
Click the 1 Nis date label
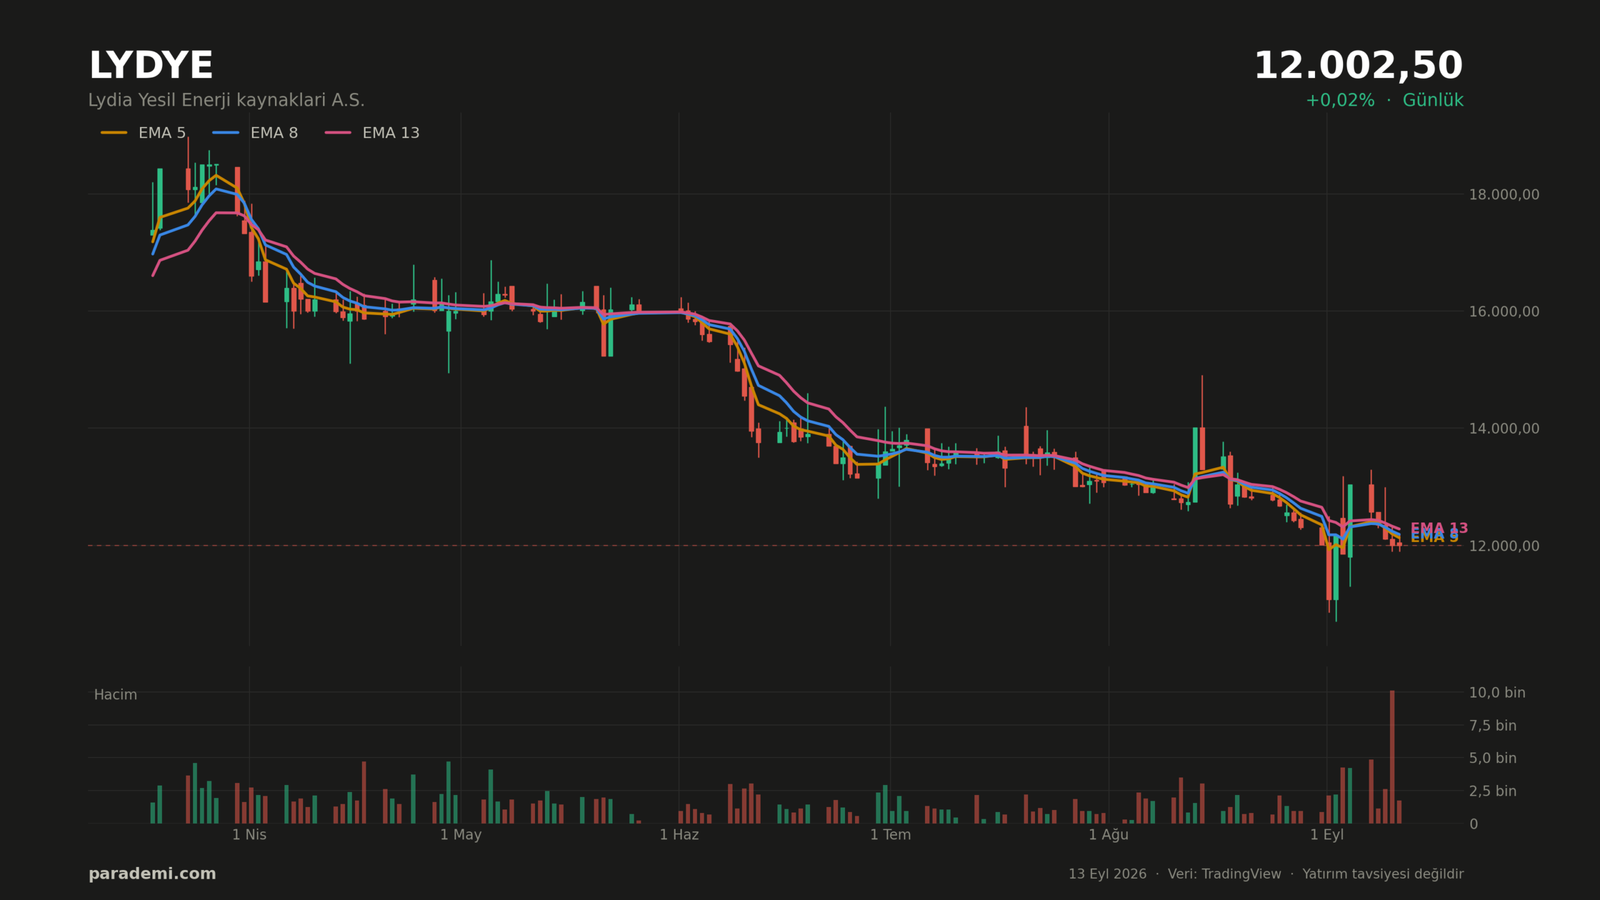pos(249,835)
